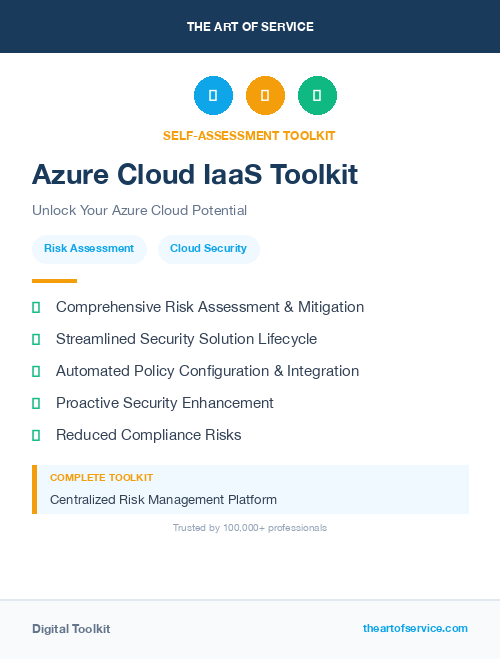Click Comprehensive Risk Assessment & Mitigation text
The height and width of the screenshot is (659, 500).
pyautogui.click(x=210, y=307)
